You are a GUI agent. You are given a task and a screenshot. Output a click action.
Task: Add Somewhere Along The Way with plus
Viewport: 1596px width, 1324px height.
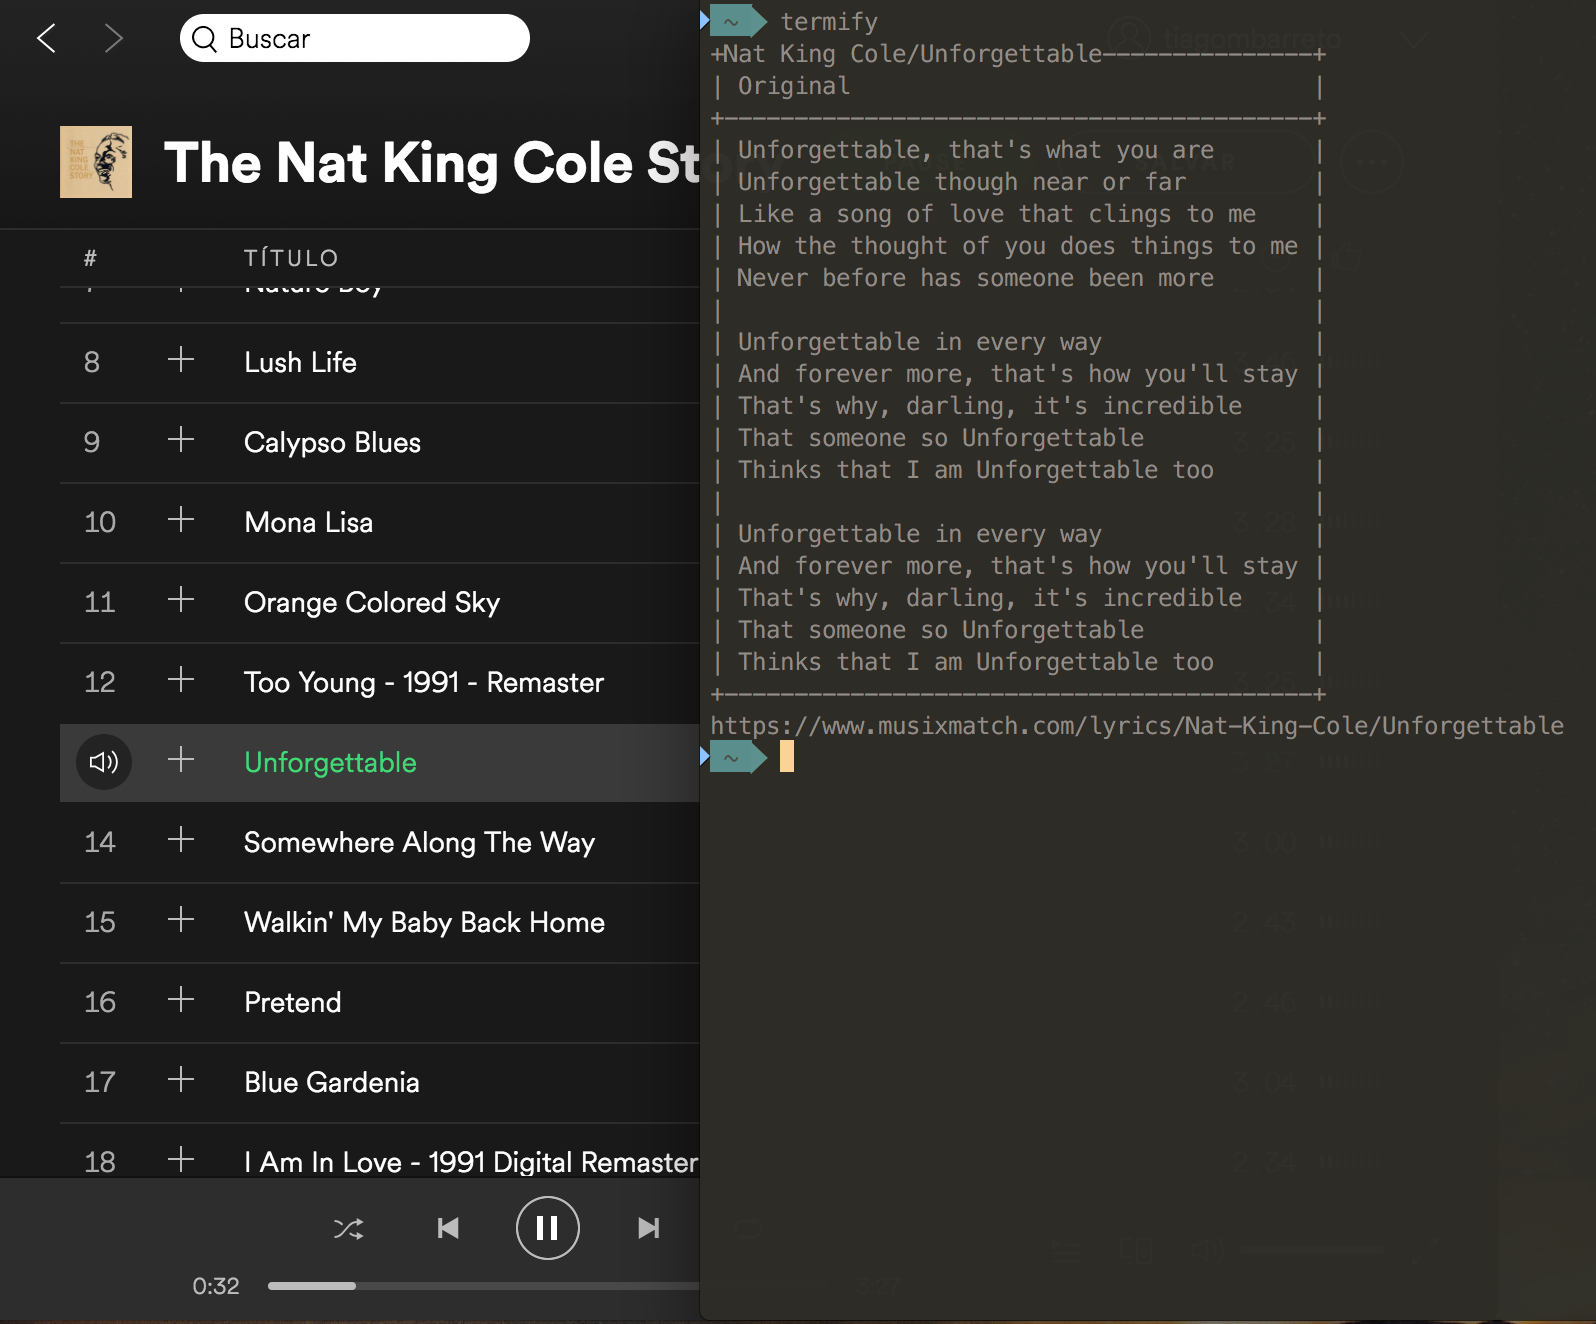point(181,840)
